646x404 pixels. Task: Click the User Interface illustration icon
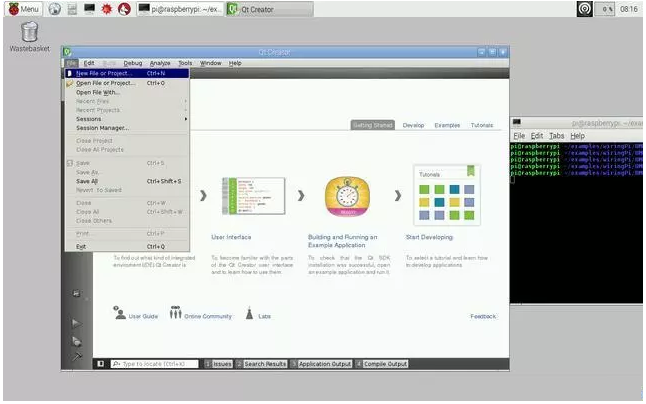coord(254,196)
